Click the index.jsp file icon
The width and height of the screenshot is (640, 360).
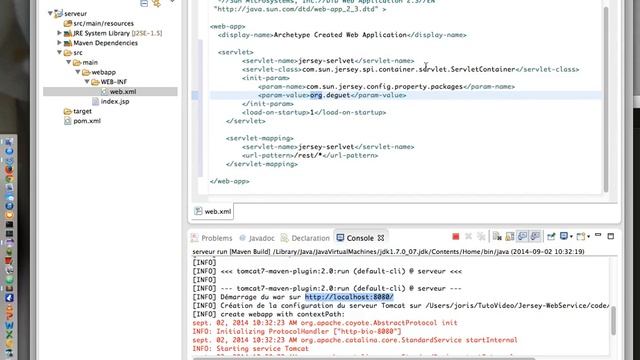tap(96, 101)
